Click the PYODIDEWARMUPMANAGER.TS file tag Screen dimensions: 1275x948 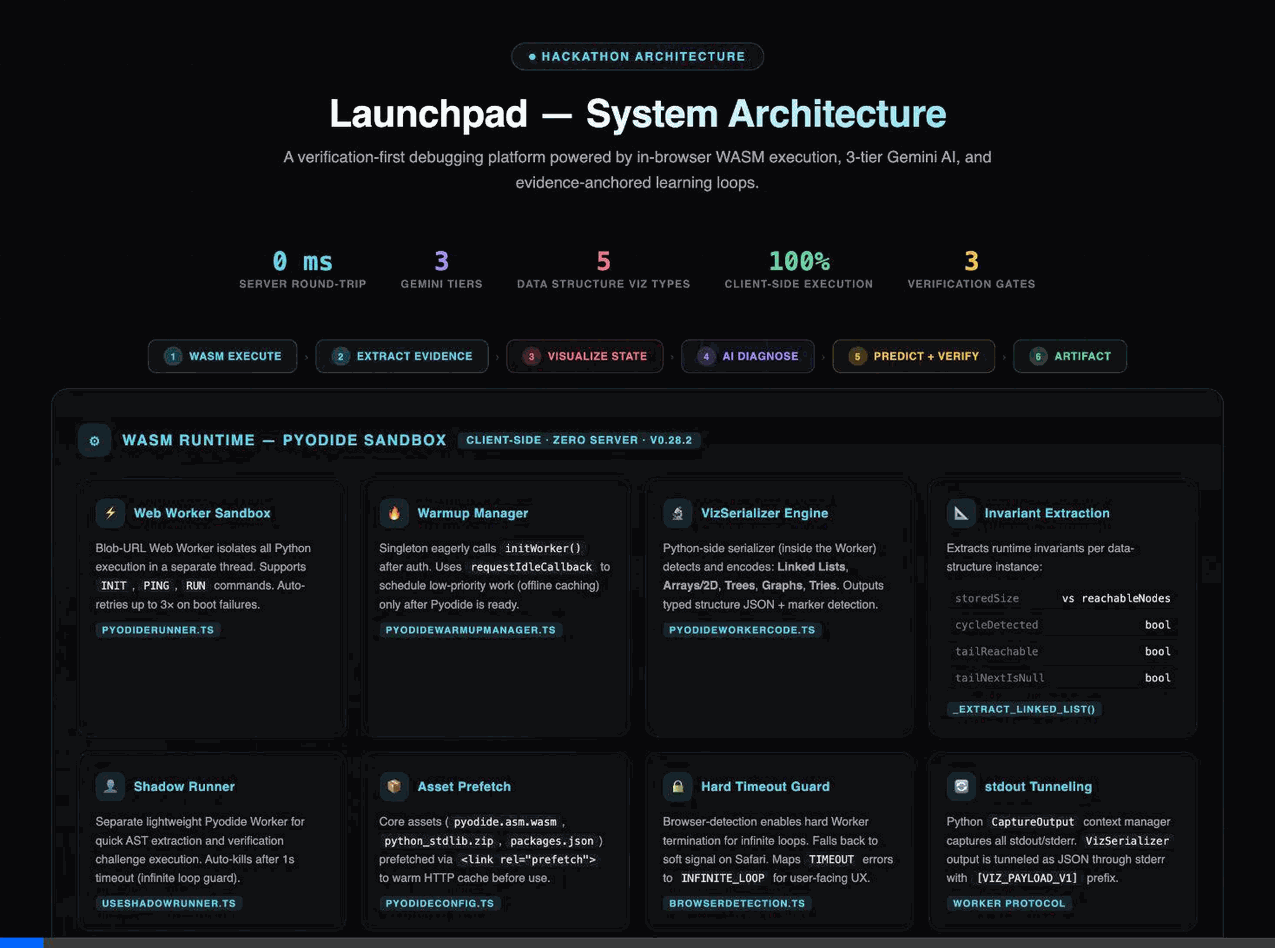point(470,630)
